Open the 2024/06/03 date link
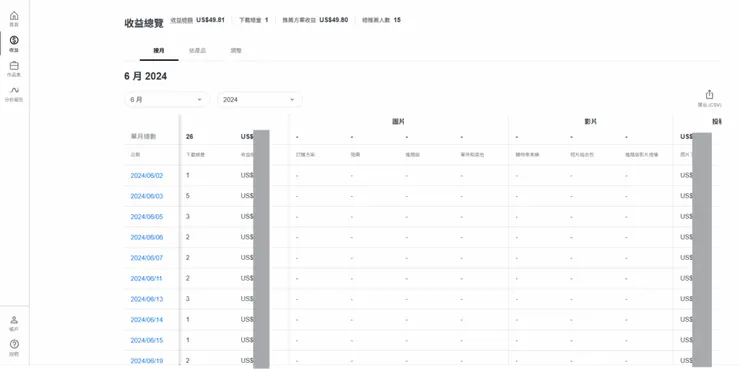The height and width of the screenshot is (369, 740). [147, 196]
